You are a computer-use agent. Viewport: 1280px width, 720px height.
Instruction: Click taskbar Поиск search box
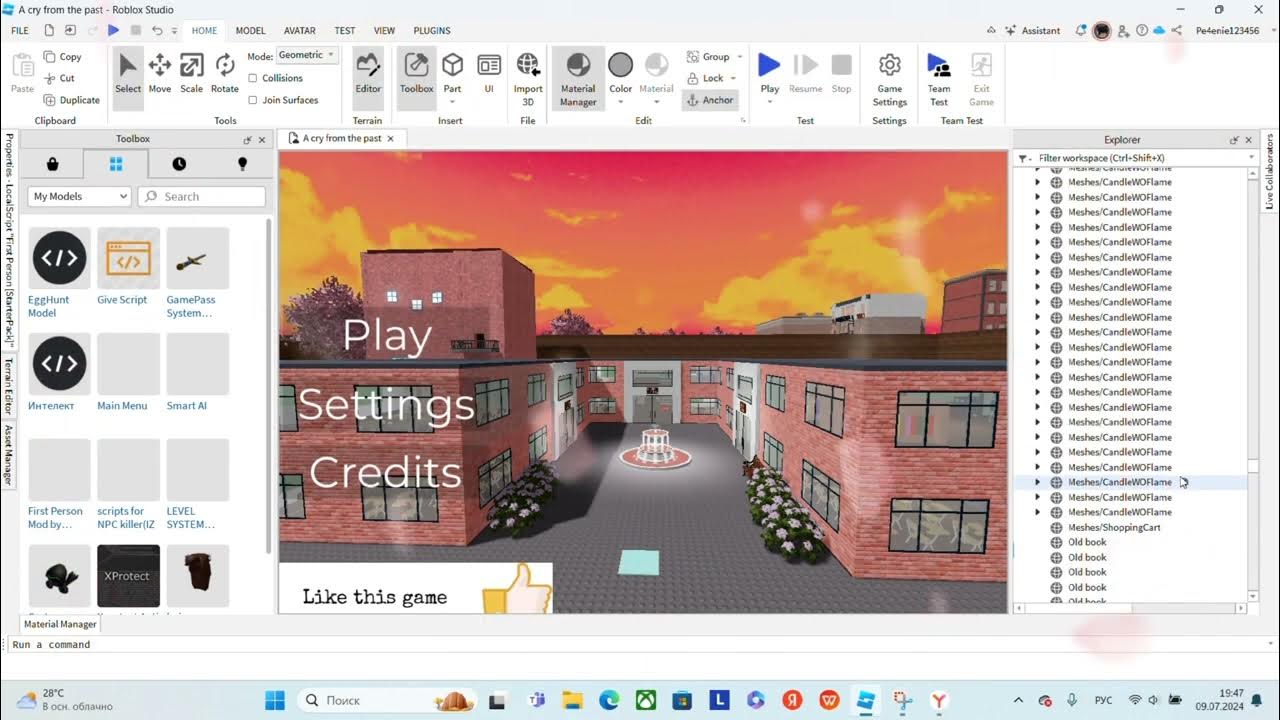tap(387, 701)
